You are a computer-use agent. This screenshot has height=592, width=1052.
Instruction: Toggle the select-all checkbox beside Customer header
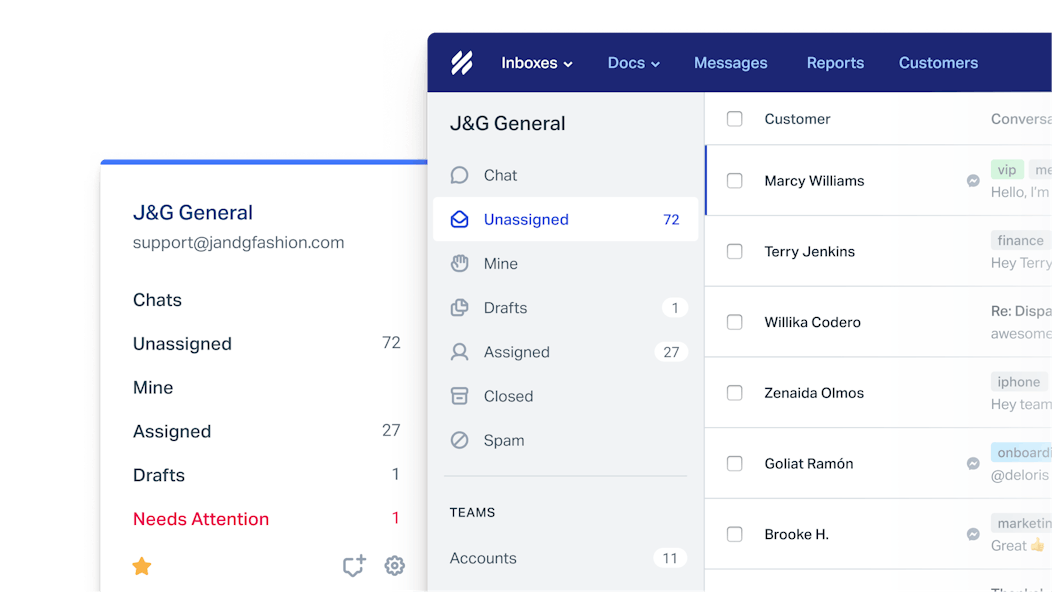click(x=735, y=119)
